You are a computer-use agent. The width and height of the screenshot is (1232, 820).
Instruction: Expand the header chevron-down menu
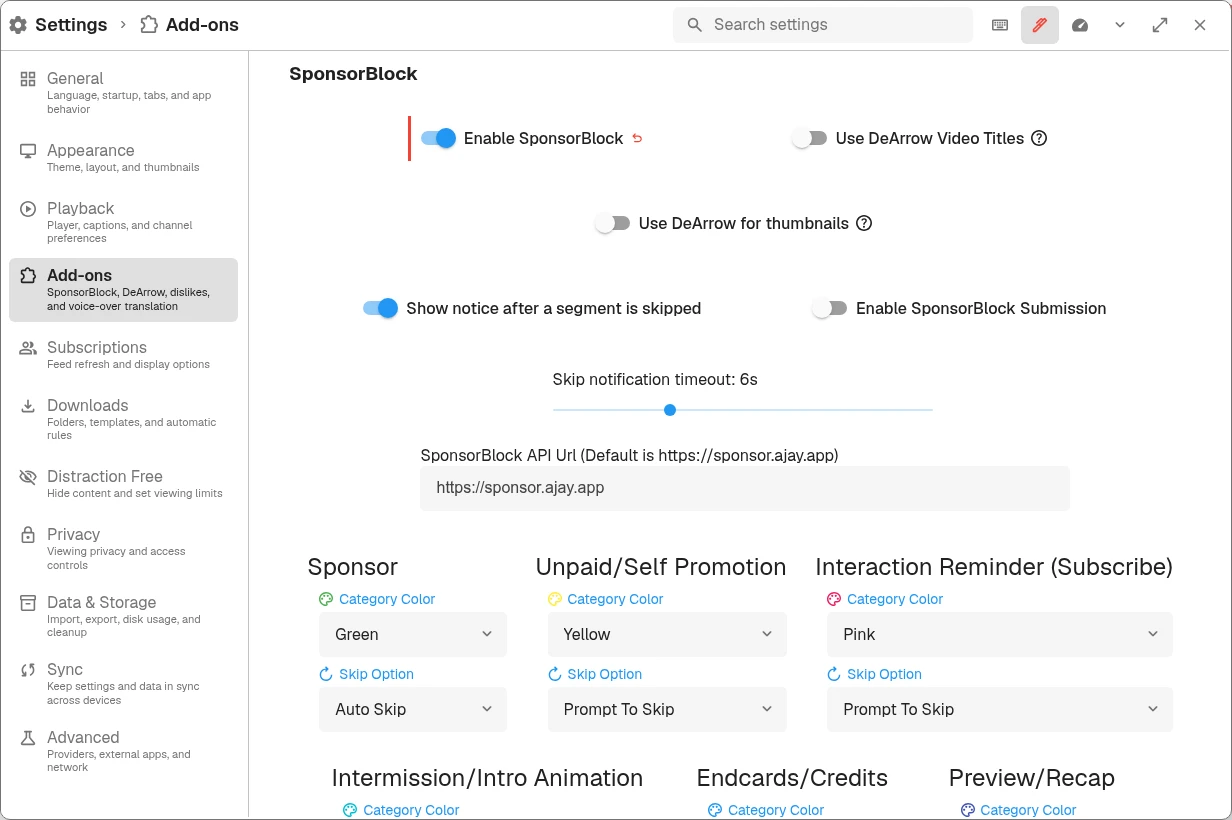coord(1120,25)
